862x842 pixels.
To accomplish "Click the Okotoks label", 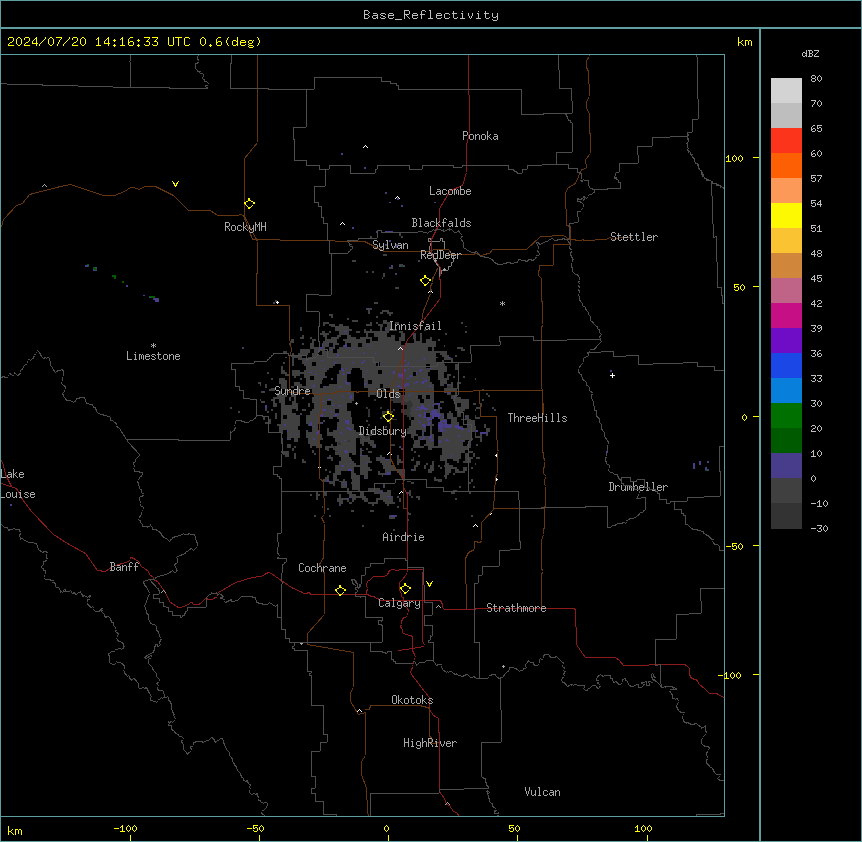I will (x=412, y=700).
